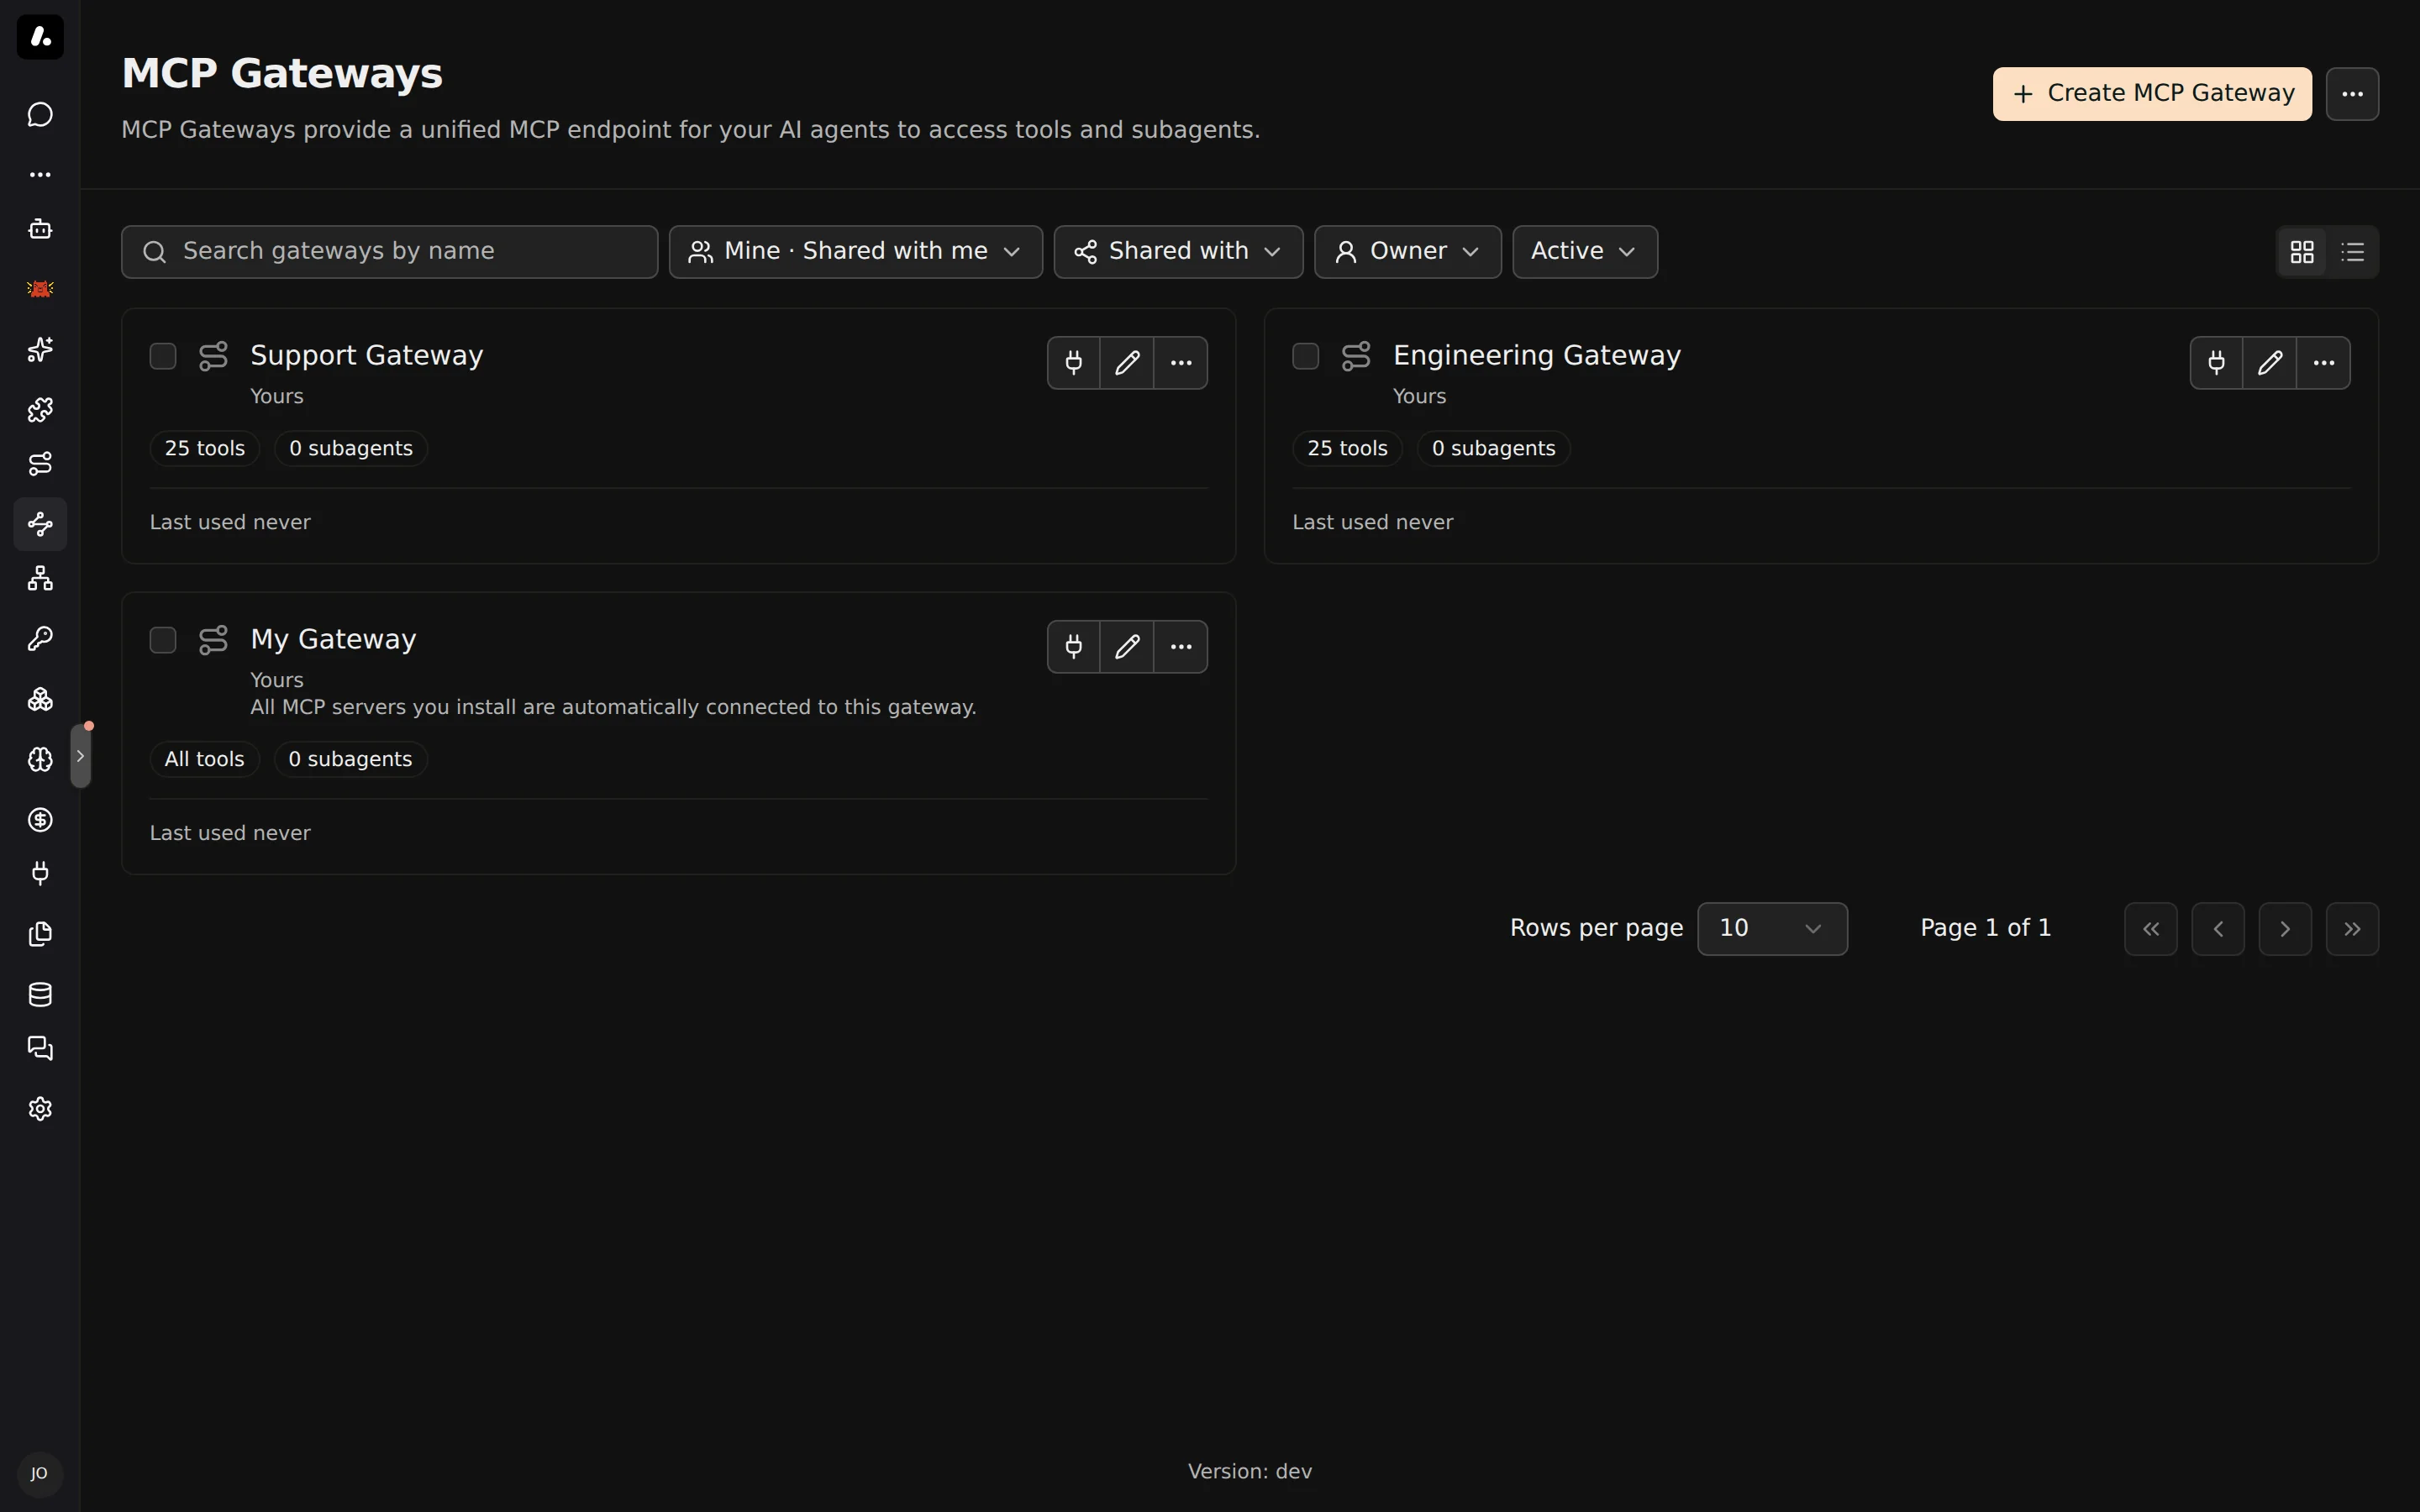Screen dimensions: 2420x1512
Task: Click My Gateway 0 subagents badge
Action: click(x=350, y=759)
